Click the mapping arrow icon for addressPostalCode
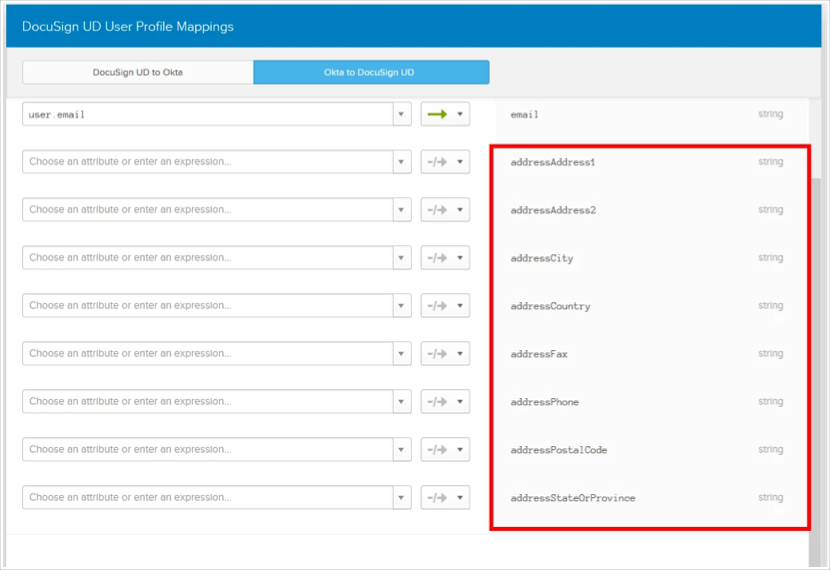 pos(437,450)
